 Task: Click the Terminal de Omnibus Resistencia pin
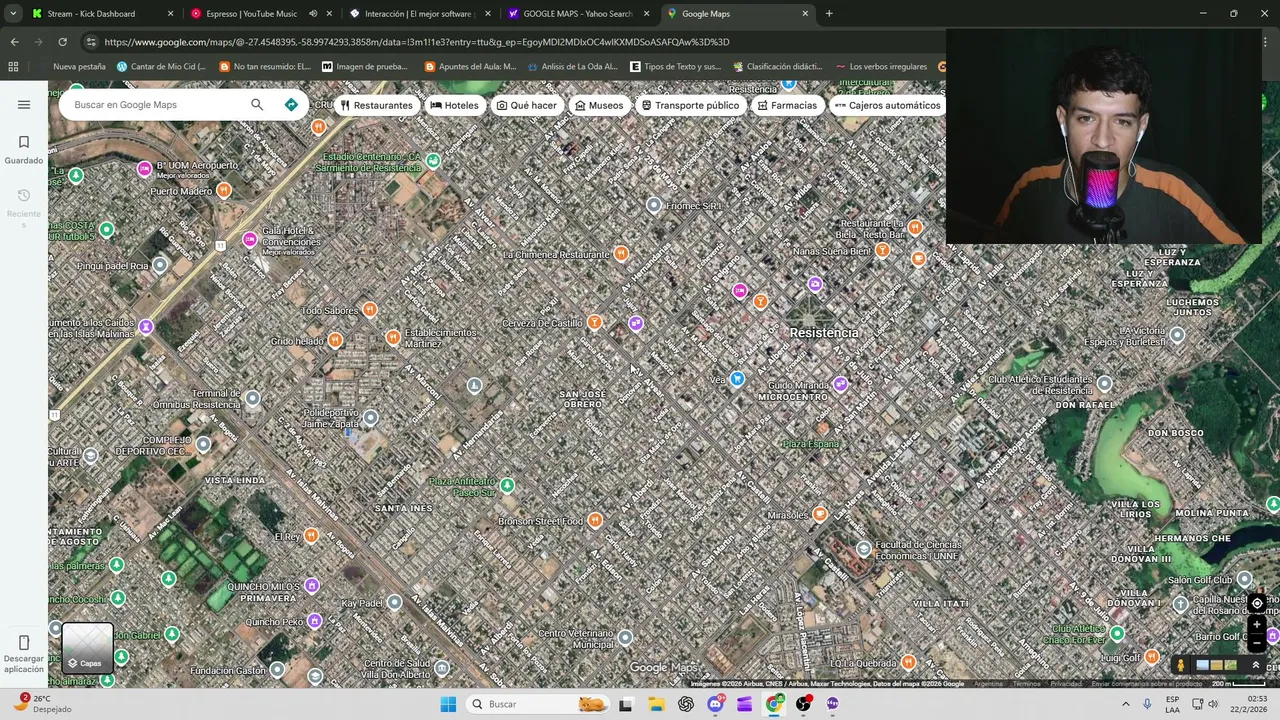pos(253,398)
